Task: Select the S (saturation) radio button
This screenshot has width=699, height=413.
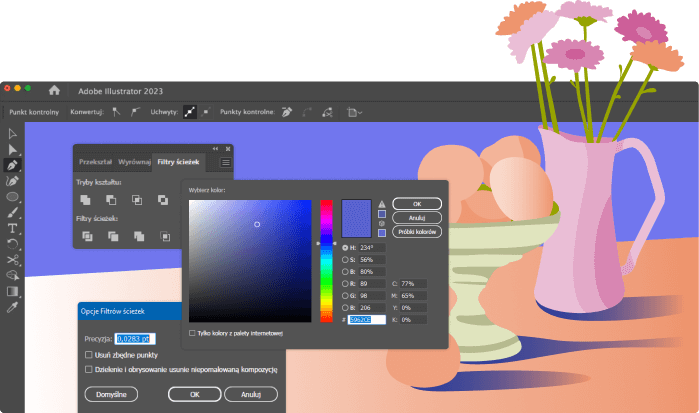Action: click(346, 259)
